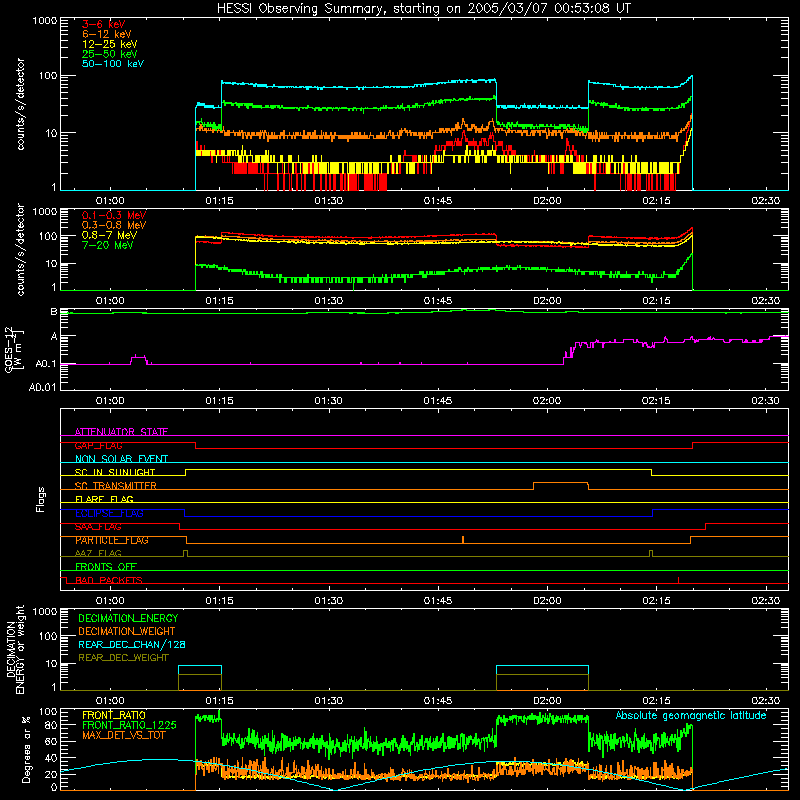Click the REAR_DEC_CHAN/128 legend label

click(x=132, y=644)
